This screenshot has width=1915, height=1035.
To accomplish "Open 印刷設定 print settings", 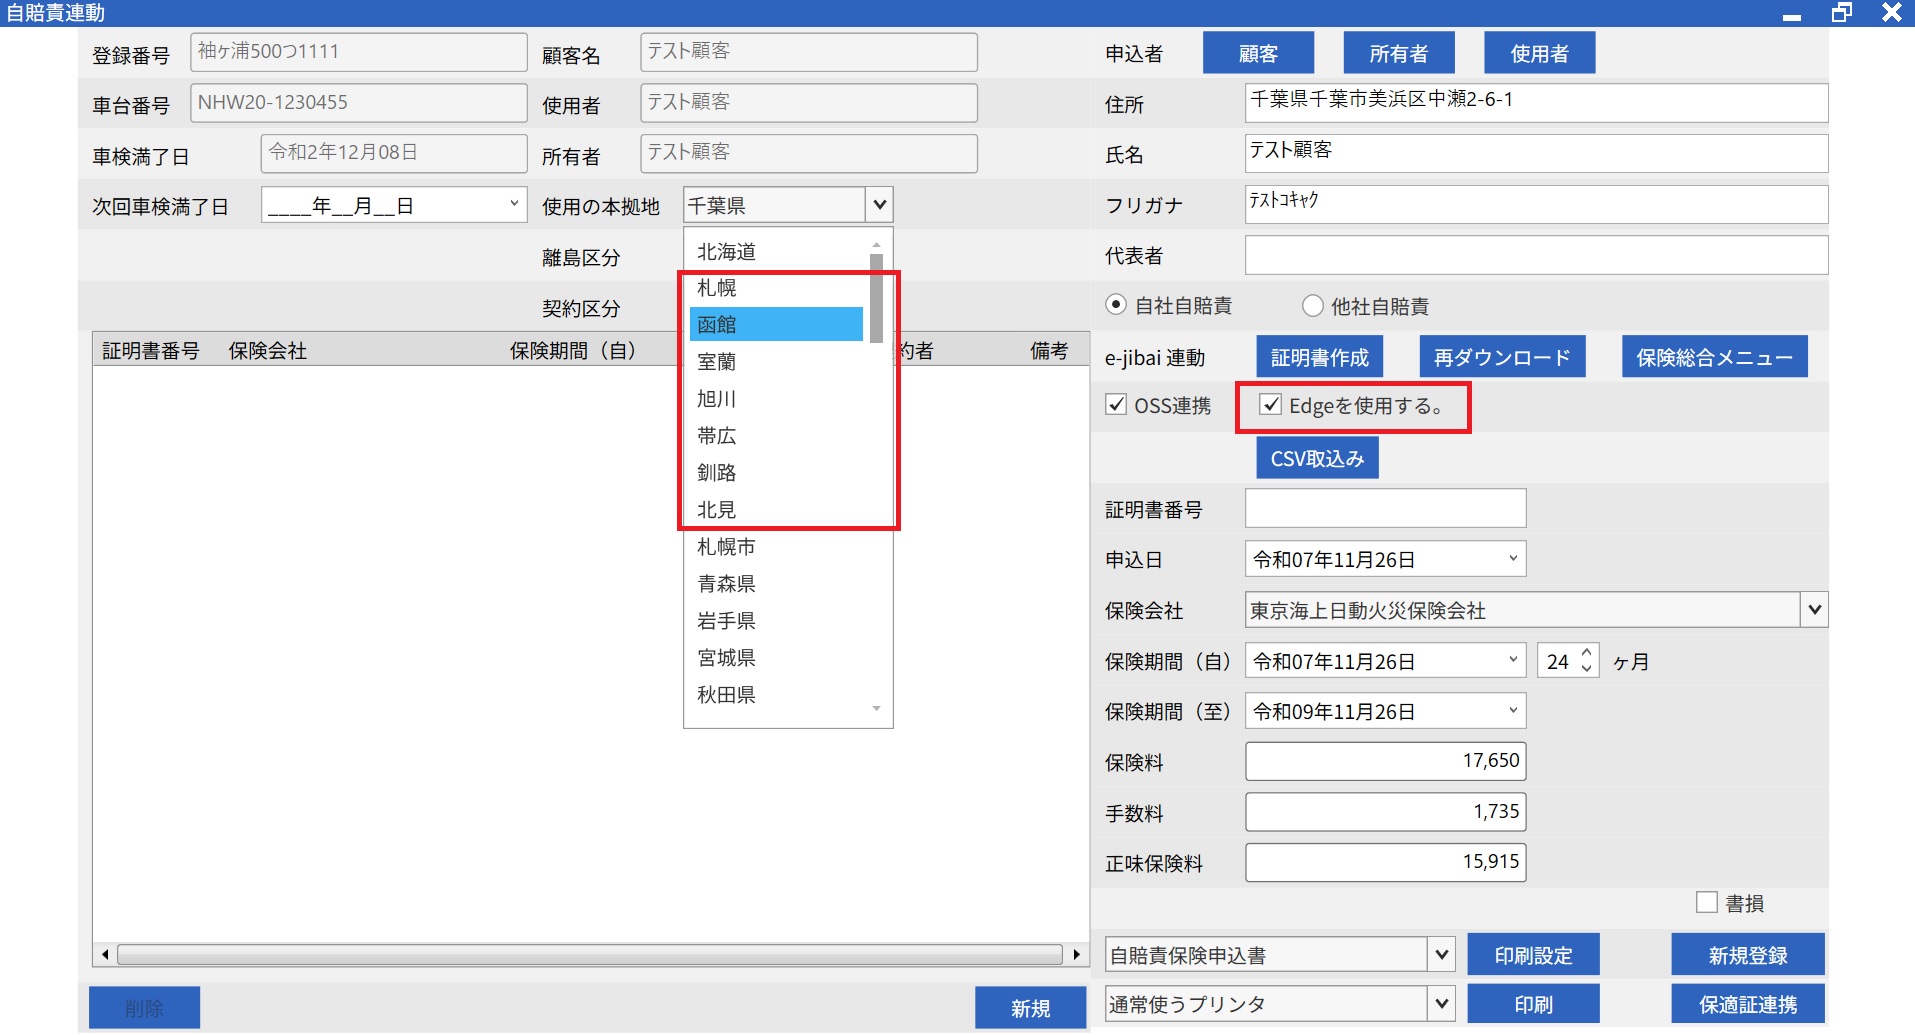I will (1532, 955).
